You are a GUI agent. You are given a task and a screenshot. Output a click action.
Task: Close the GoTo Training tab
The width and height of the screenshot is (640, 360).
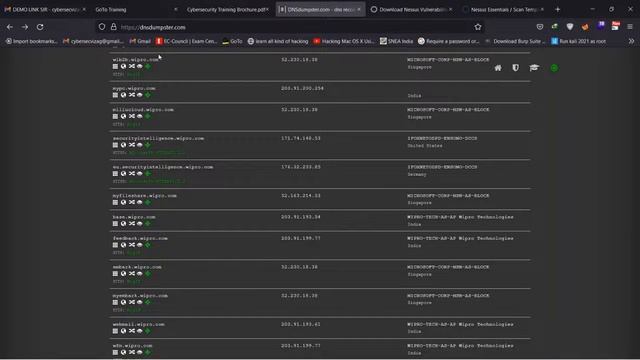176,9
